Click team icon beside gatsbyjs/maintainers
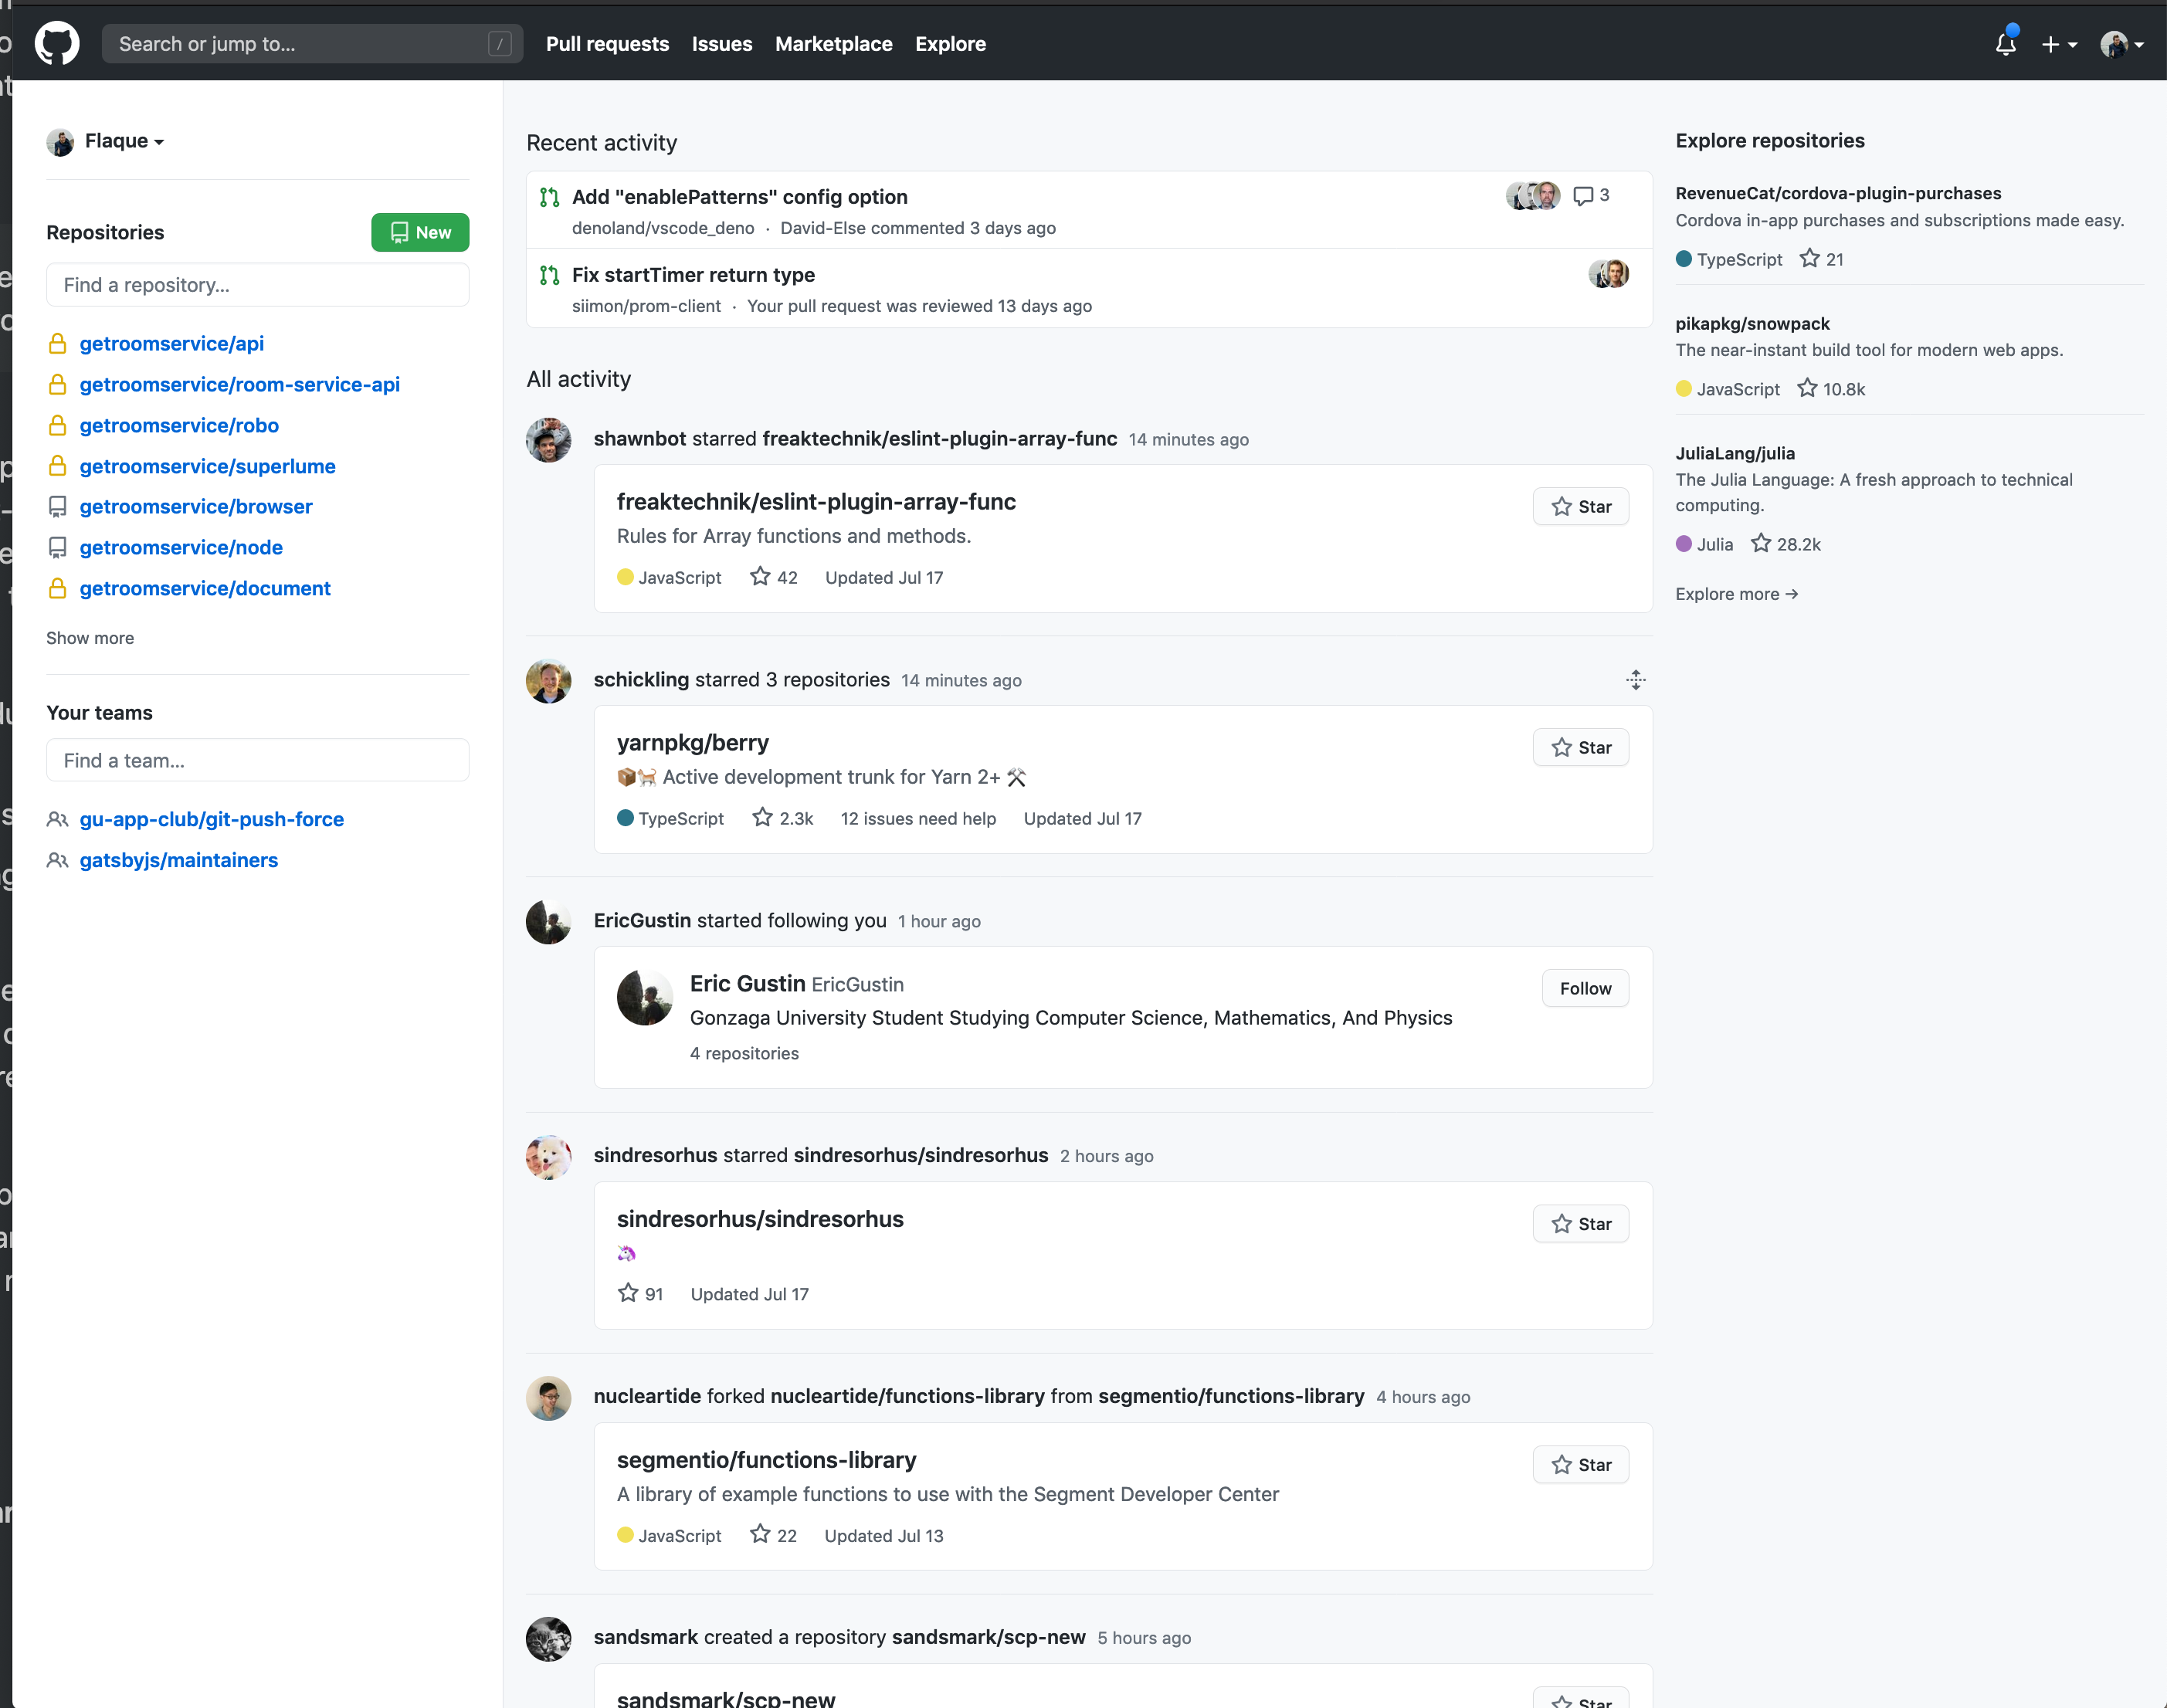 pyautogui.click(x=57, y=861)
